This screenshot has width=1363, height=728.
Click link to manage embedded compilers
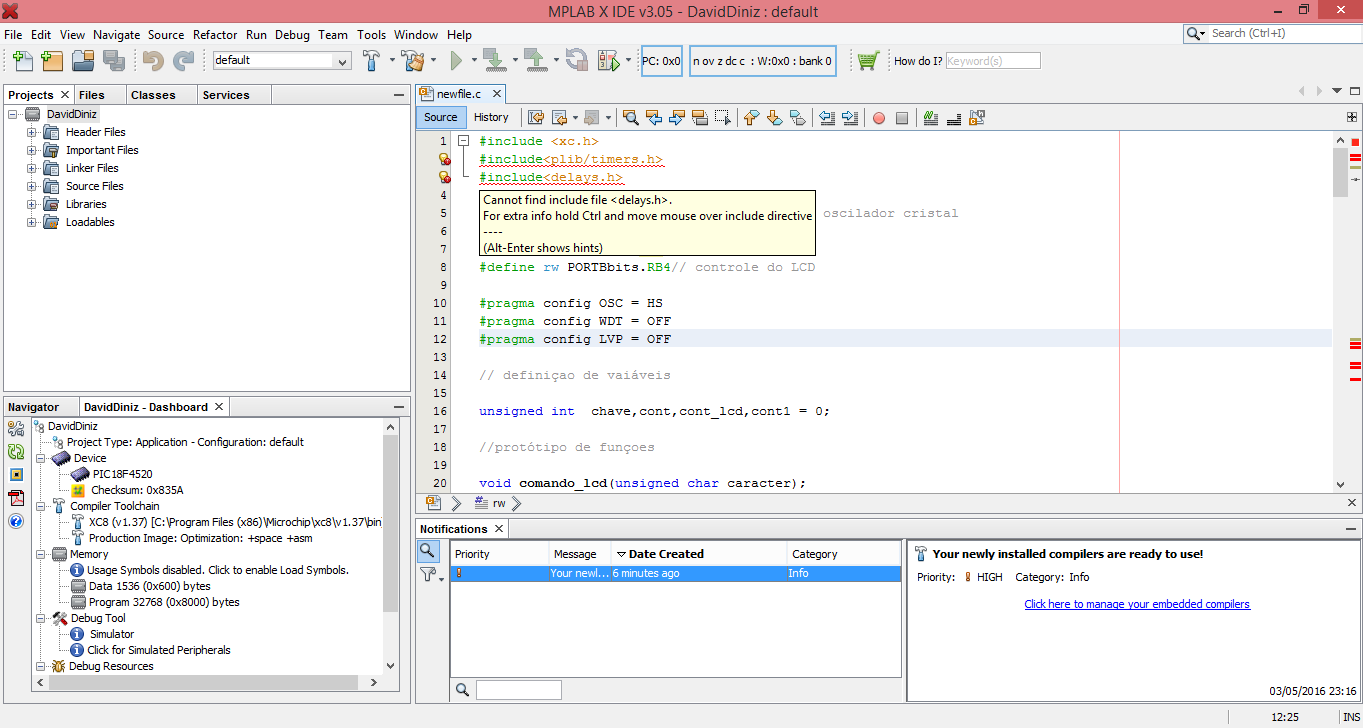pyautogui.click(x=1137, y=604)
